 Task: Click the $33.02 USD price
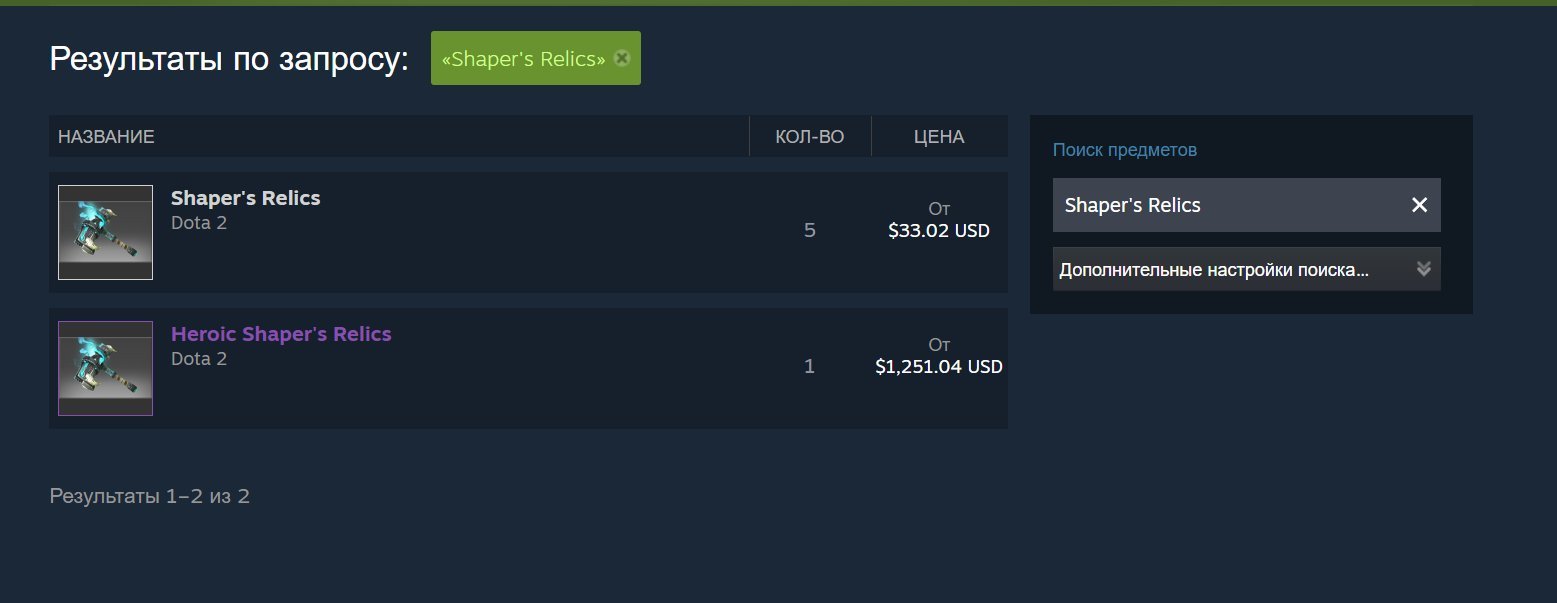point(938,231)
